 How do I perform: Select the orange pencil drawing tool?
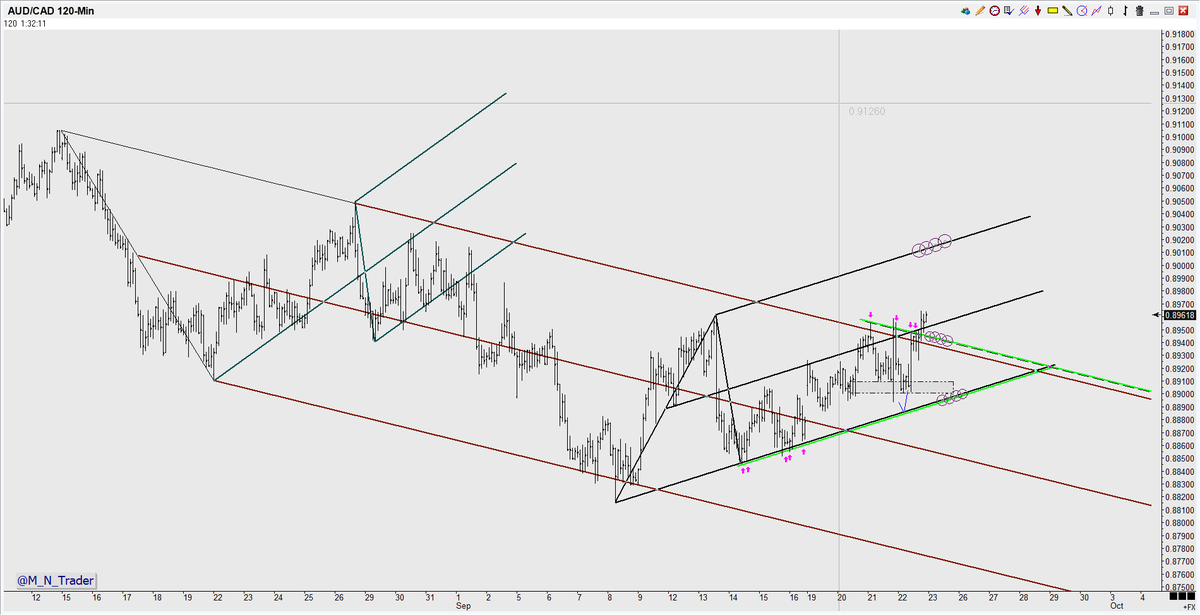tap(980, 10)
